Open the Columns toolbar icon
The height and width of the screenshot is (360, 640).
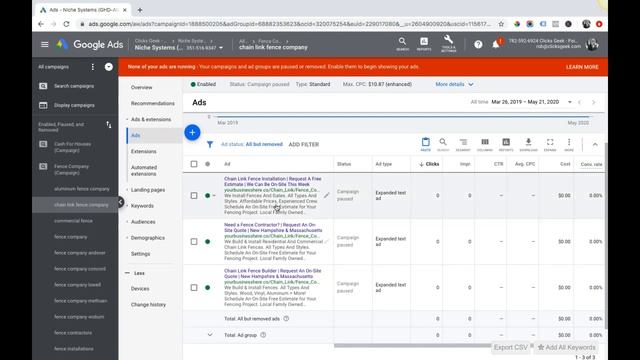pyautogui.click(x=485, y=144)
